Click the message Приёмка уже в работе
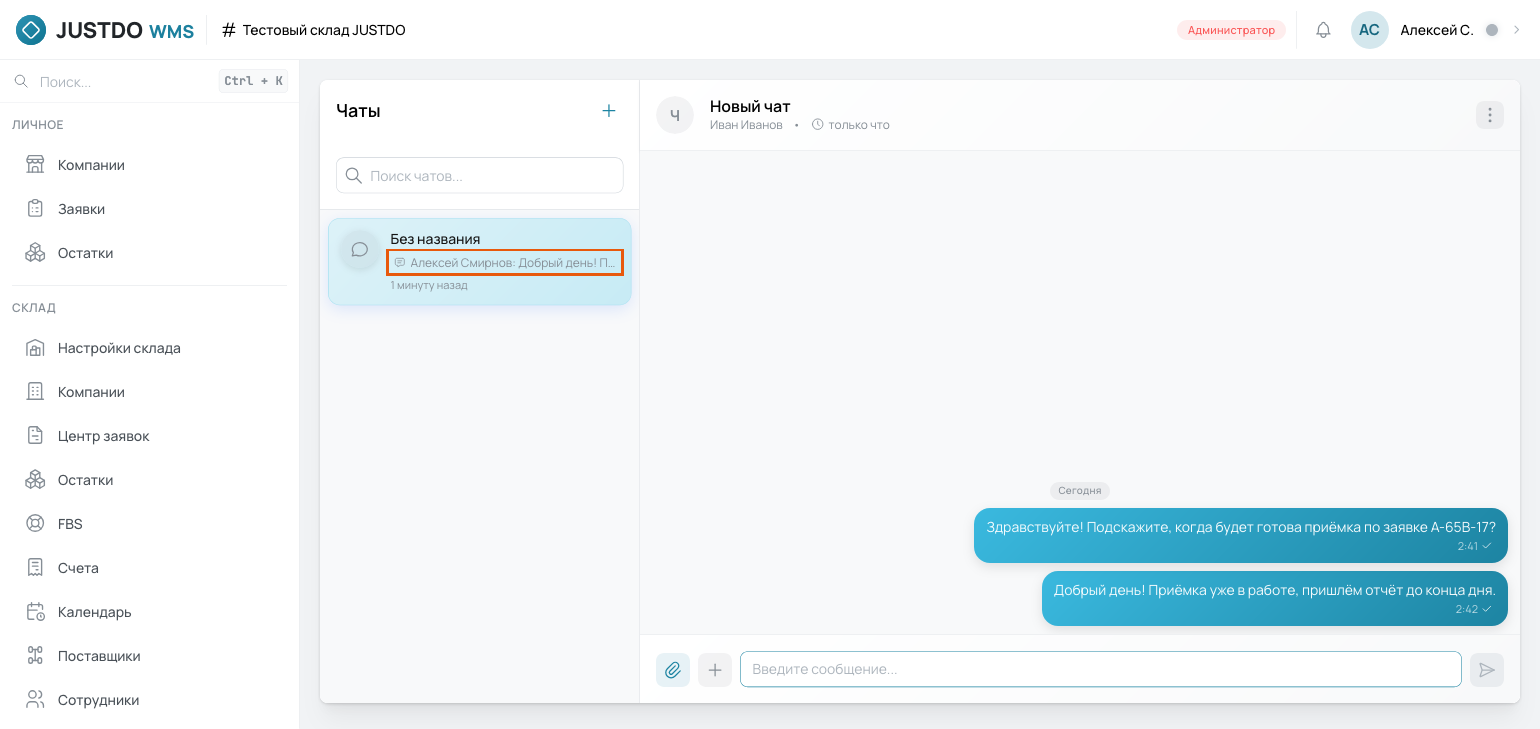The height and width of the screenshot is (729, 1540). pyautogui.click(x=1275, y=598)
